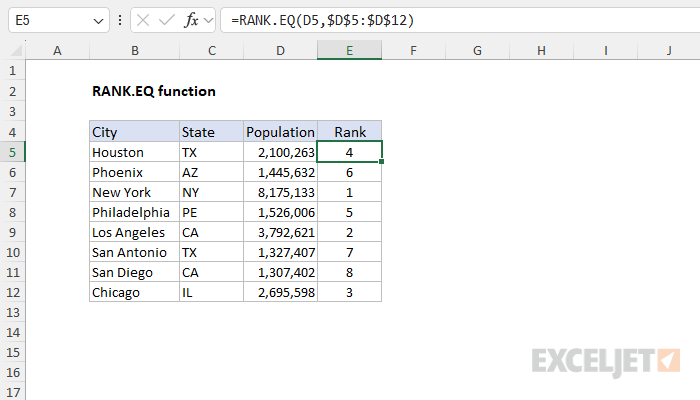Click Chicago's rank cell showing 3
This screenshot has width=700, height=400.
tap(350, 292)
